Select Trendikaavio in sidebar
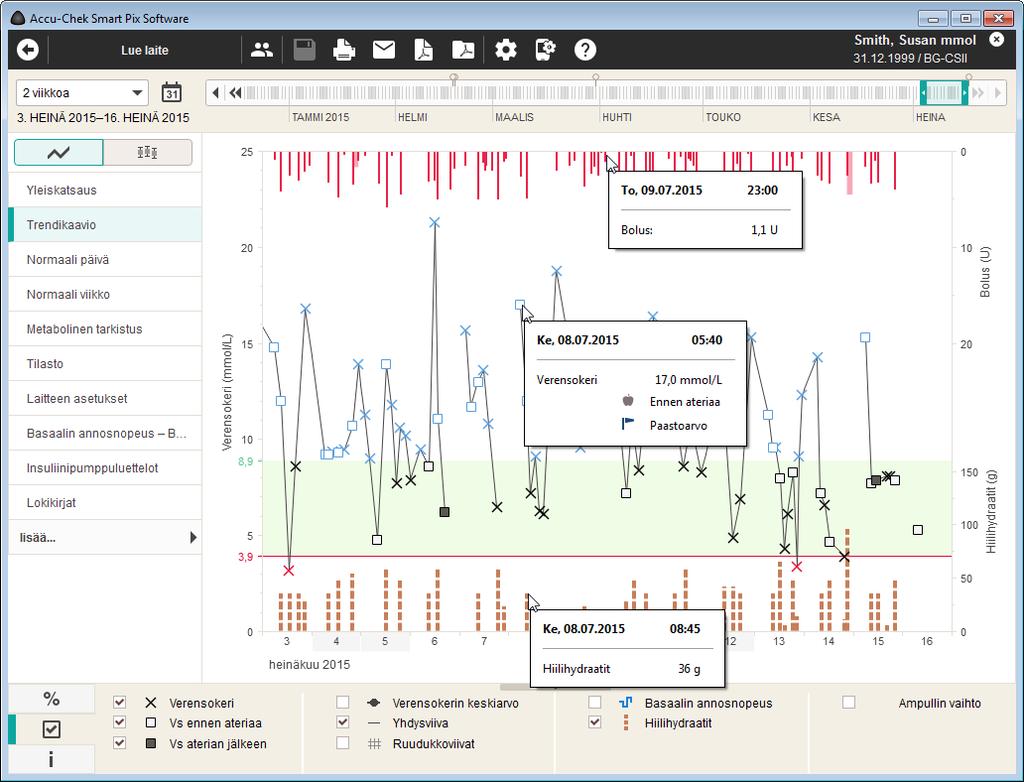 click(104, 225)
